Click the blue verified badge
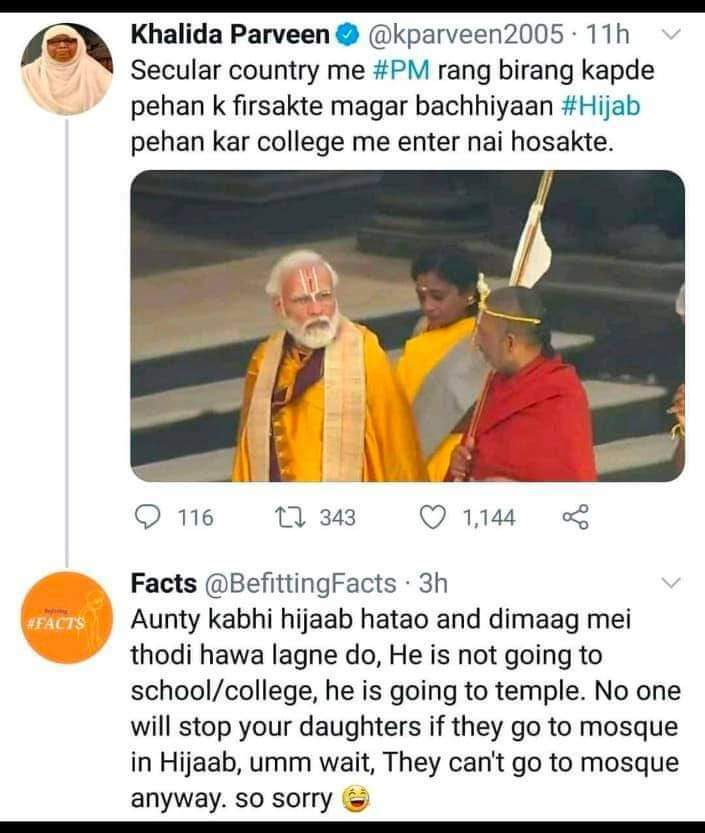Screen dimensions: 705x833 click(347, 35)
